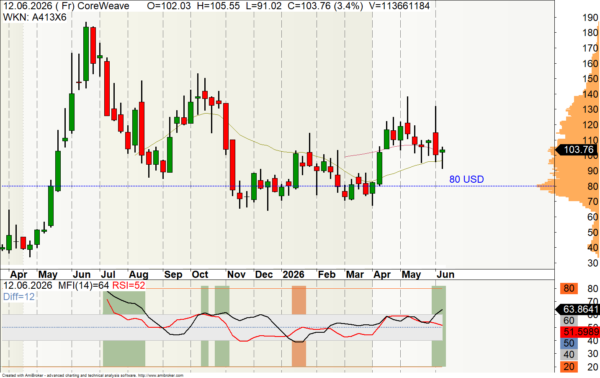Click the 90 price axis label
This screenshot has height=378, width=600.
[x=593, y=171]
